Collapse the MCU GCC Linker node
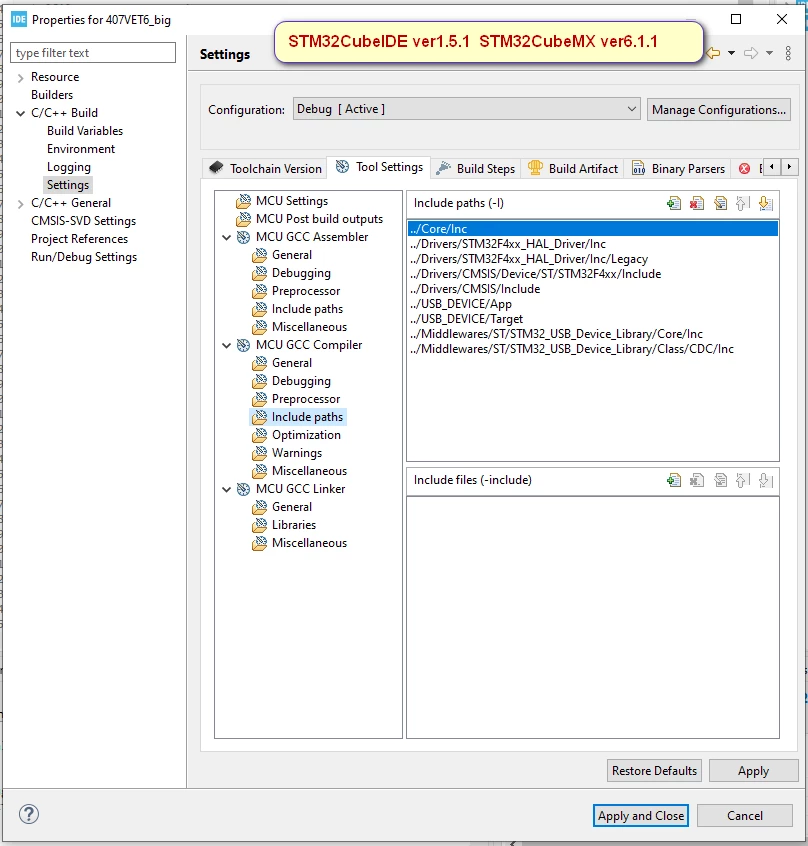The image size is (808, 846). pyautogui.click(x=227, y=489)
